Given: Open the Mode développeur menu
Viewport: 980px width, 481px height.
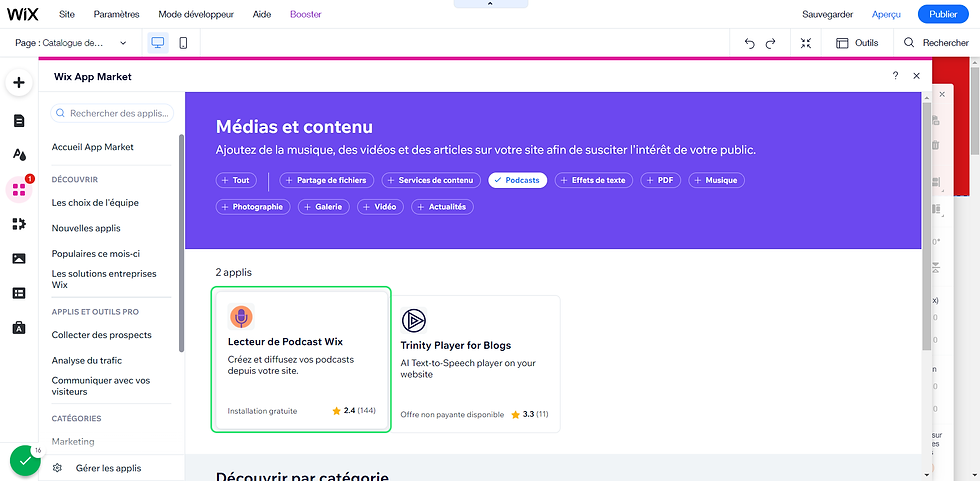Looking at the screenshot, I should 196,14.
